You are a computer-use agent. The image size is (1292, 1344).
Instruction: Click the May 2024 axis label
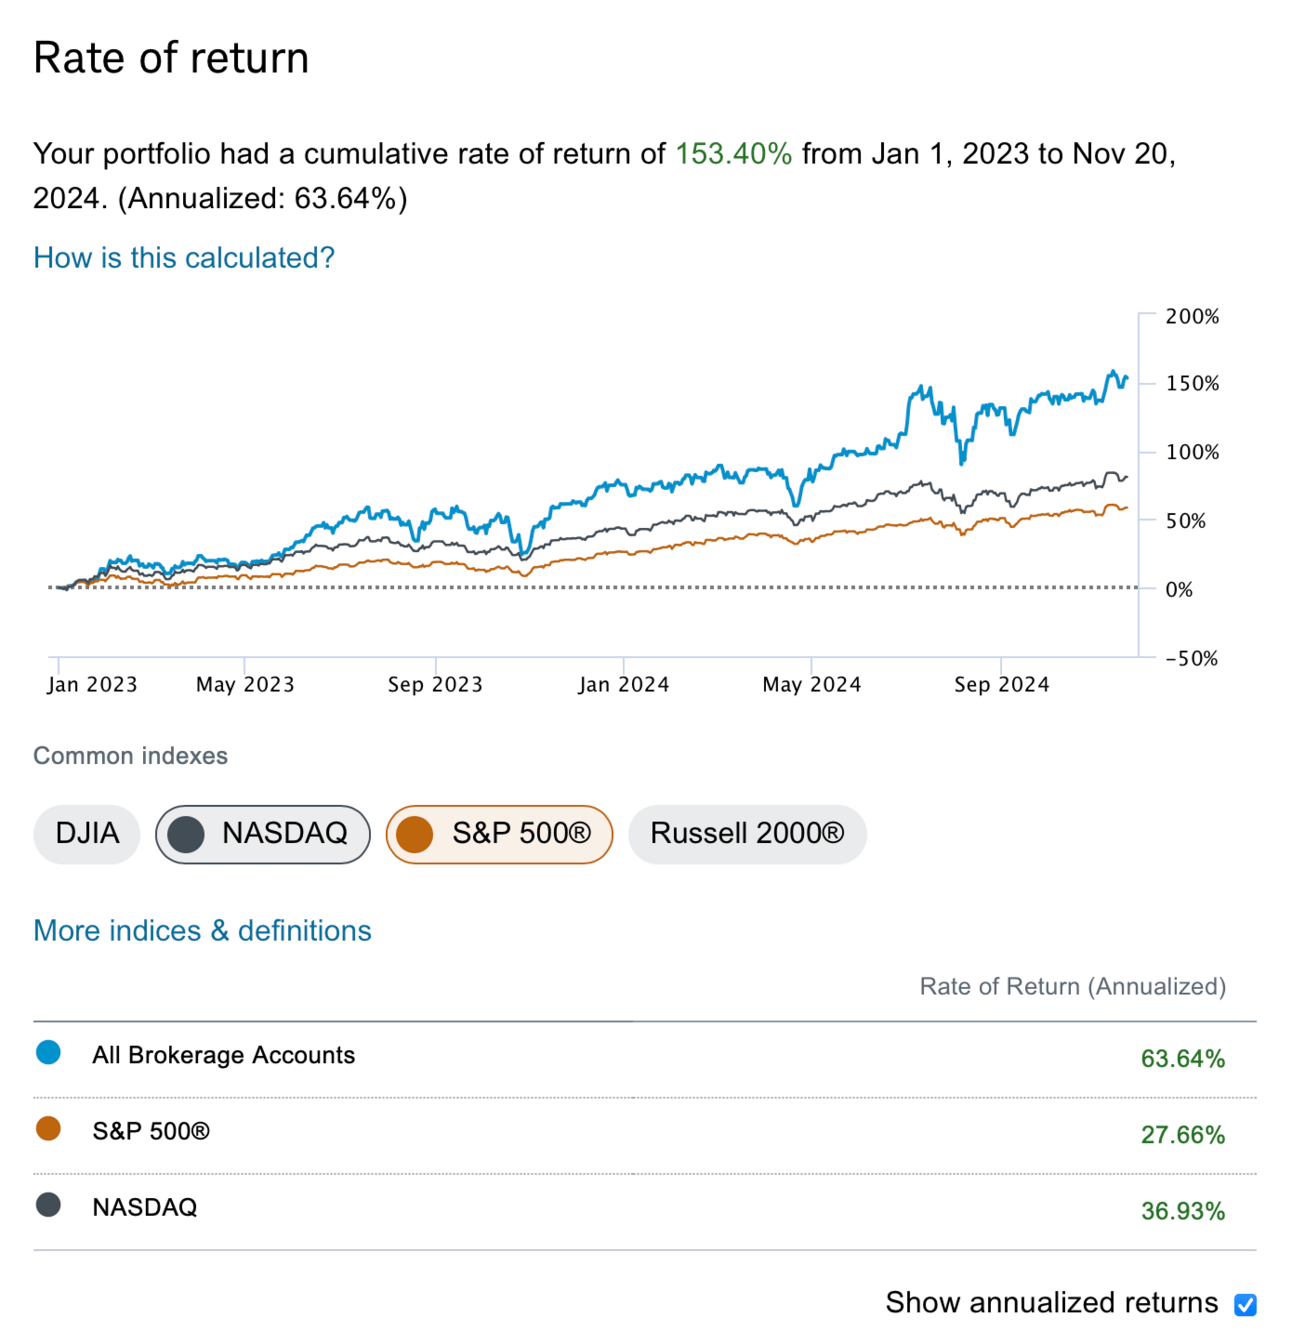(811, 685)
